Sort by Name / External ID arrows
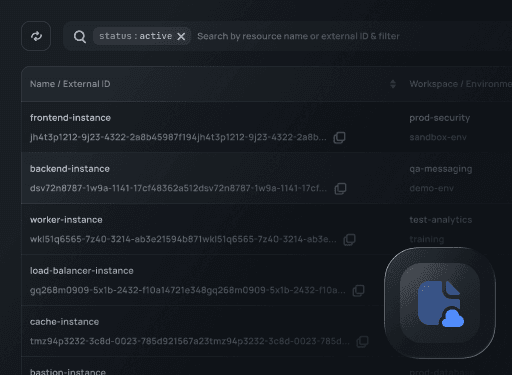This screenshot has height=375, width=512. (393, 84)
